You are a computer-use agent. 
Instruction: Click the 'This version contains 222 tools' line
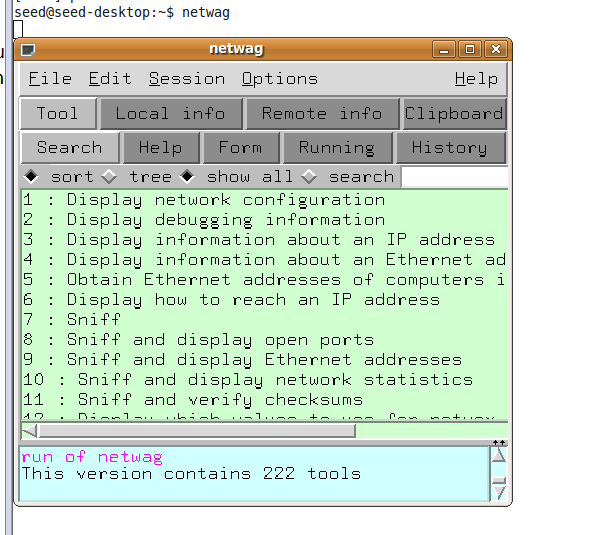click(191, 474)
